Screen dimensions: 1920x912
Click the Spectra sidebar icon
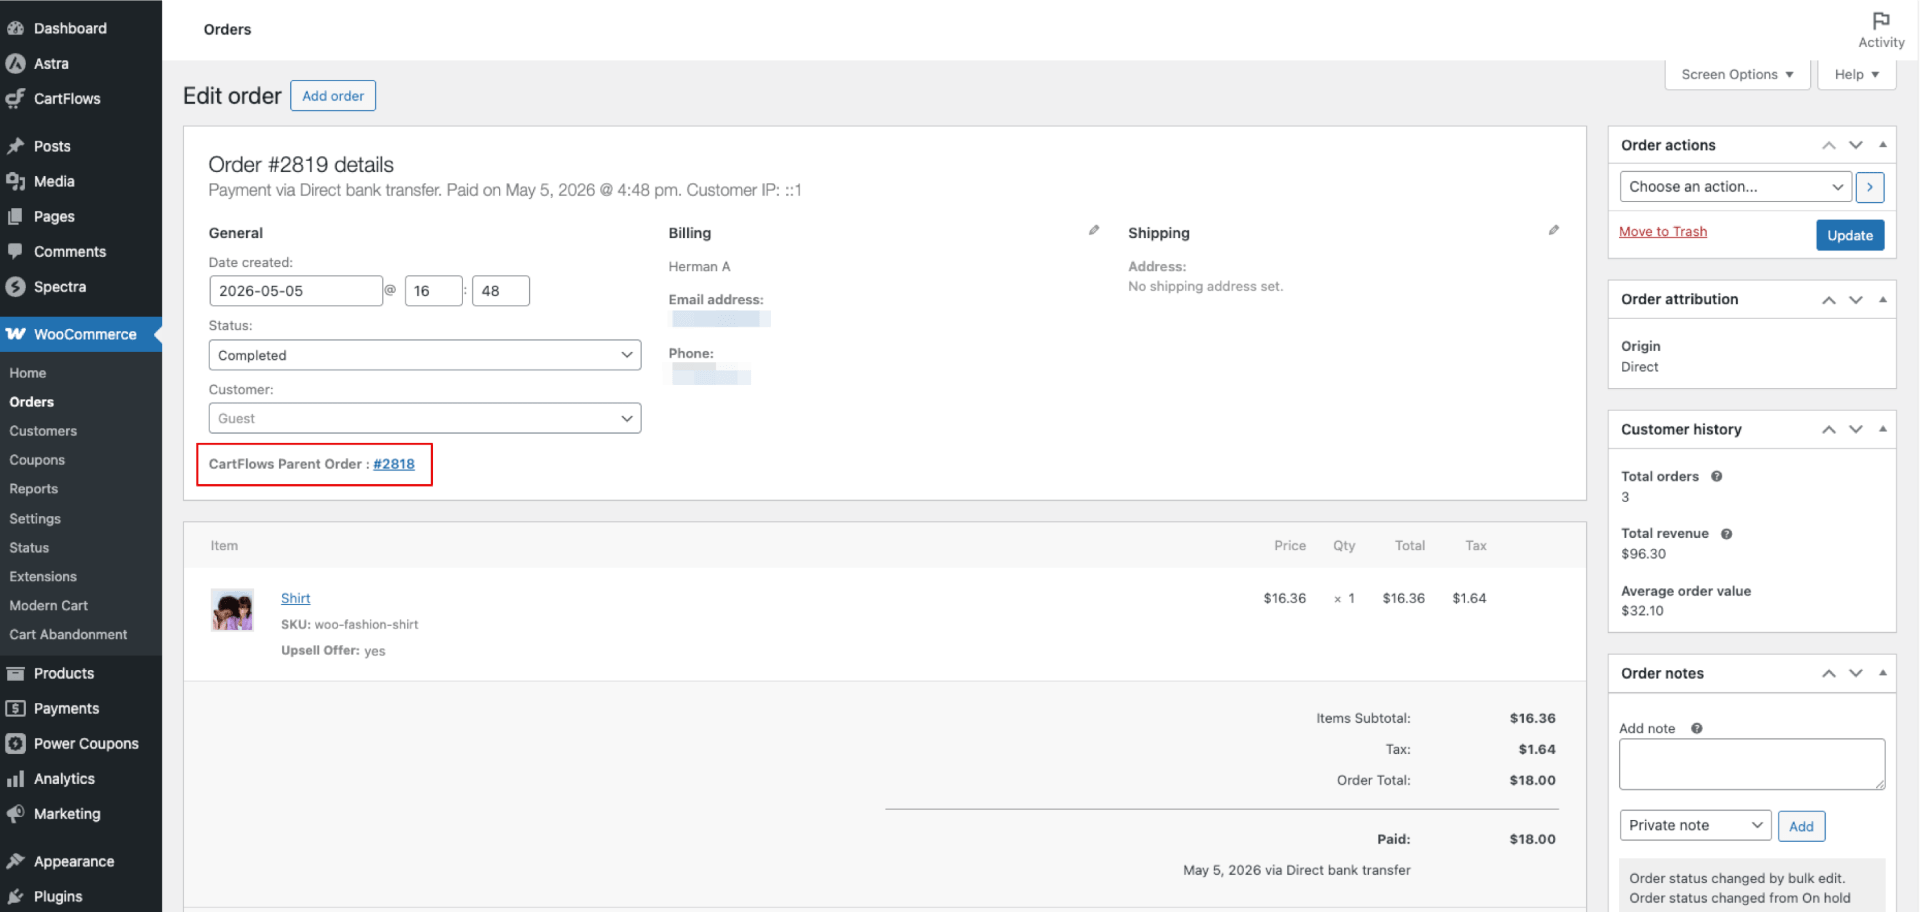15,286
